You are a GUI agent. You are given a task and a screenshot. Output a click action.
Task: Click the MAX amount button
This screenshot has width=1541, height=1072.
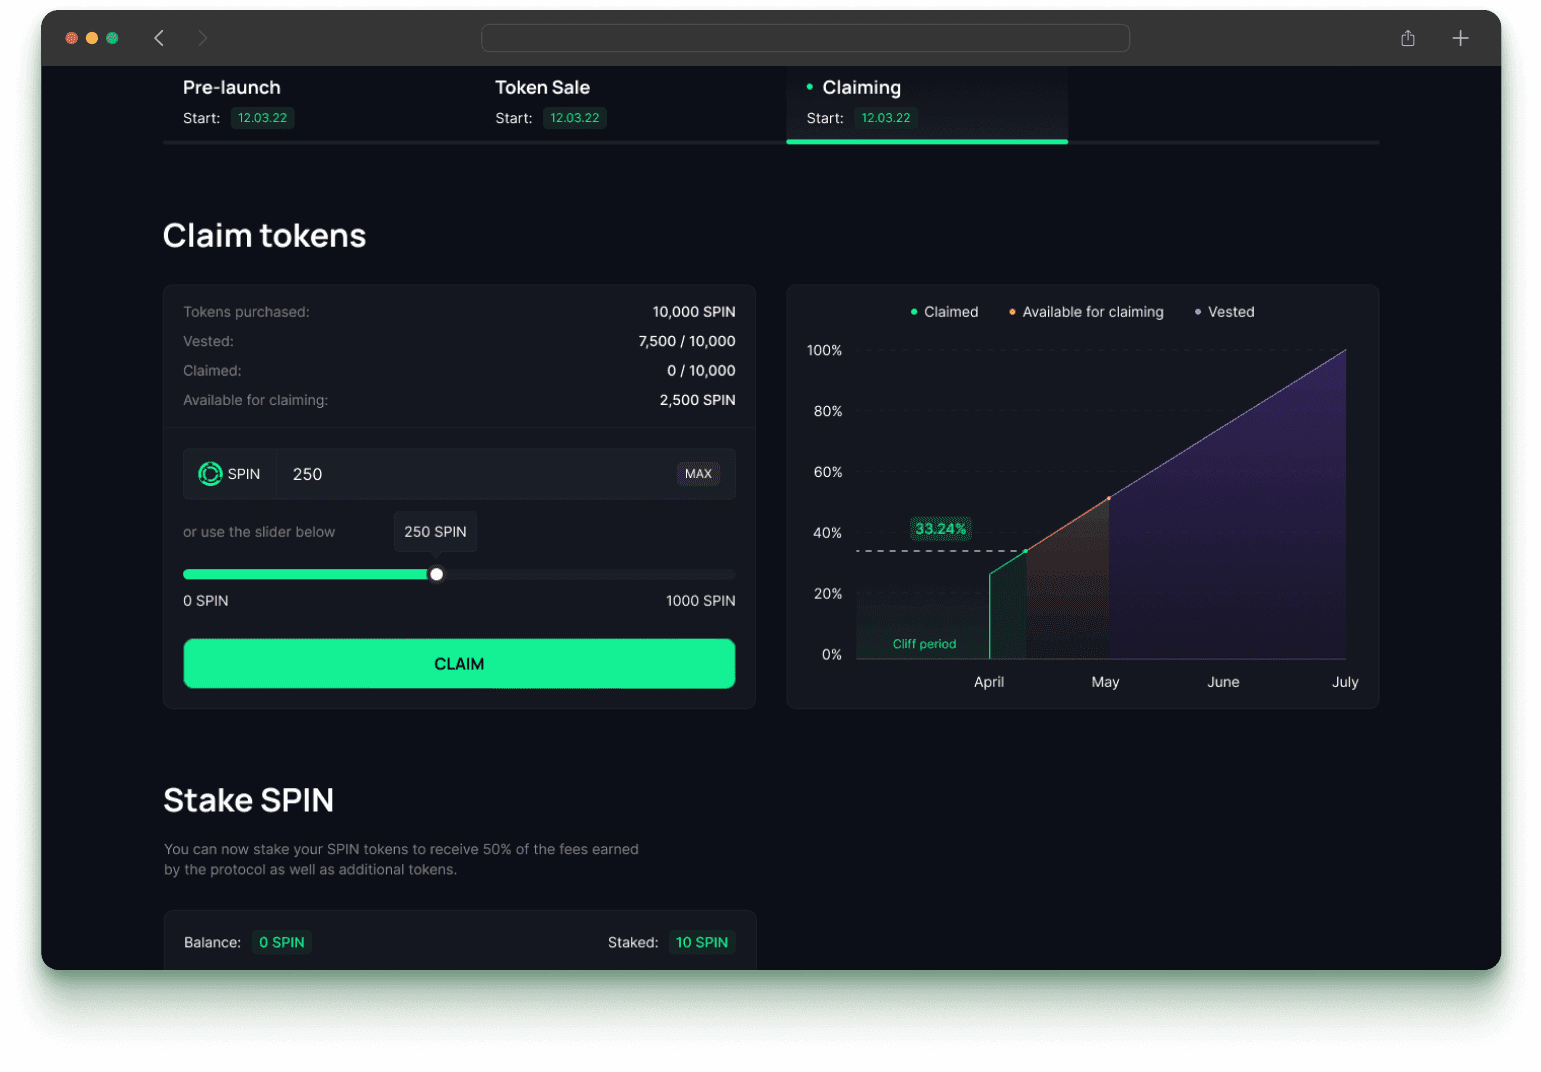pos(698,474)
